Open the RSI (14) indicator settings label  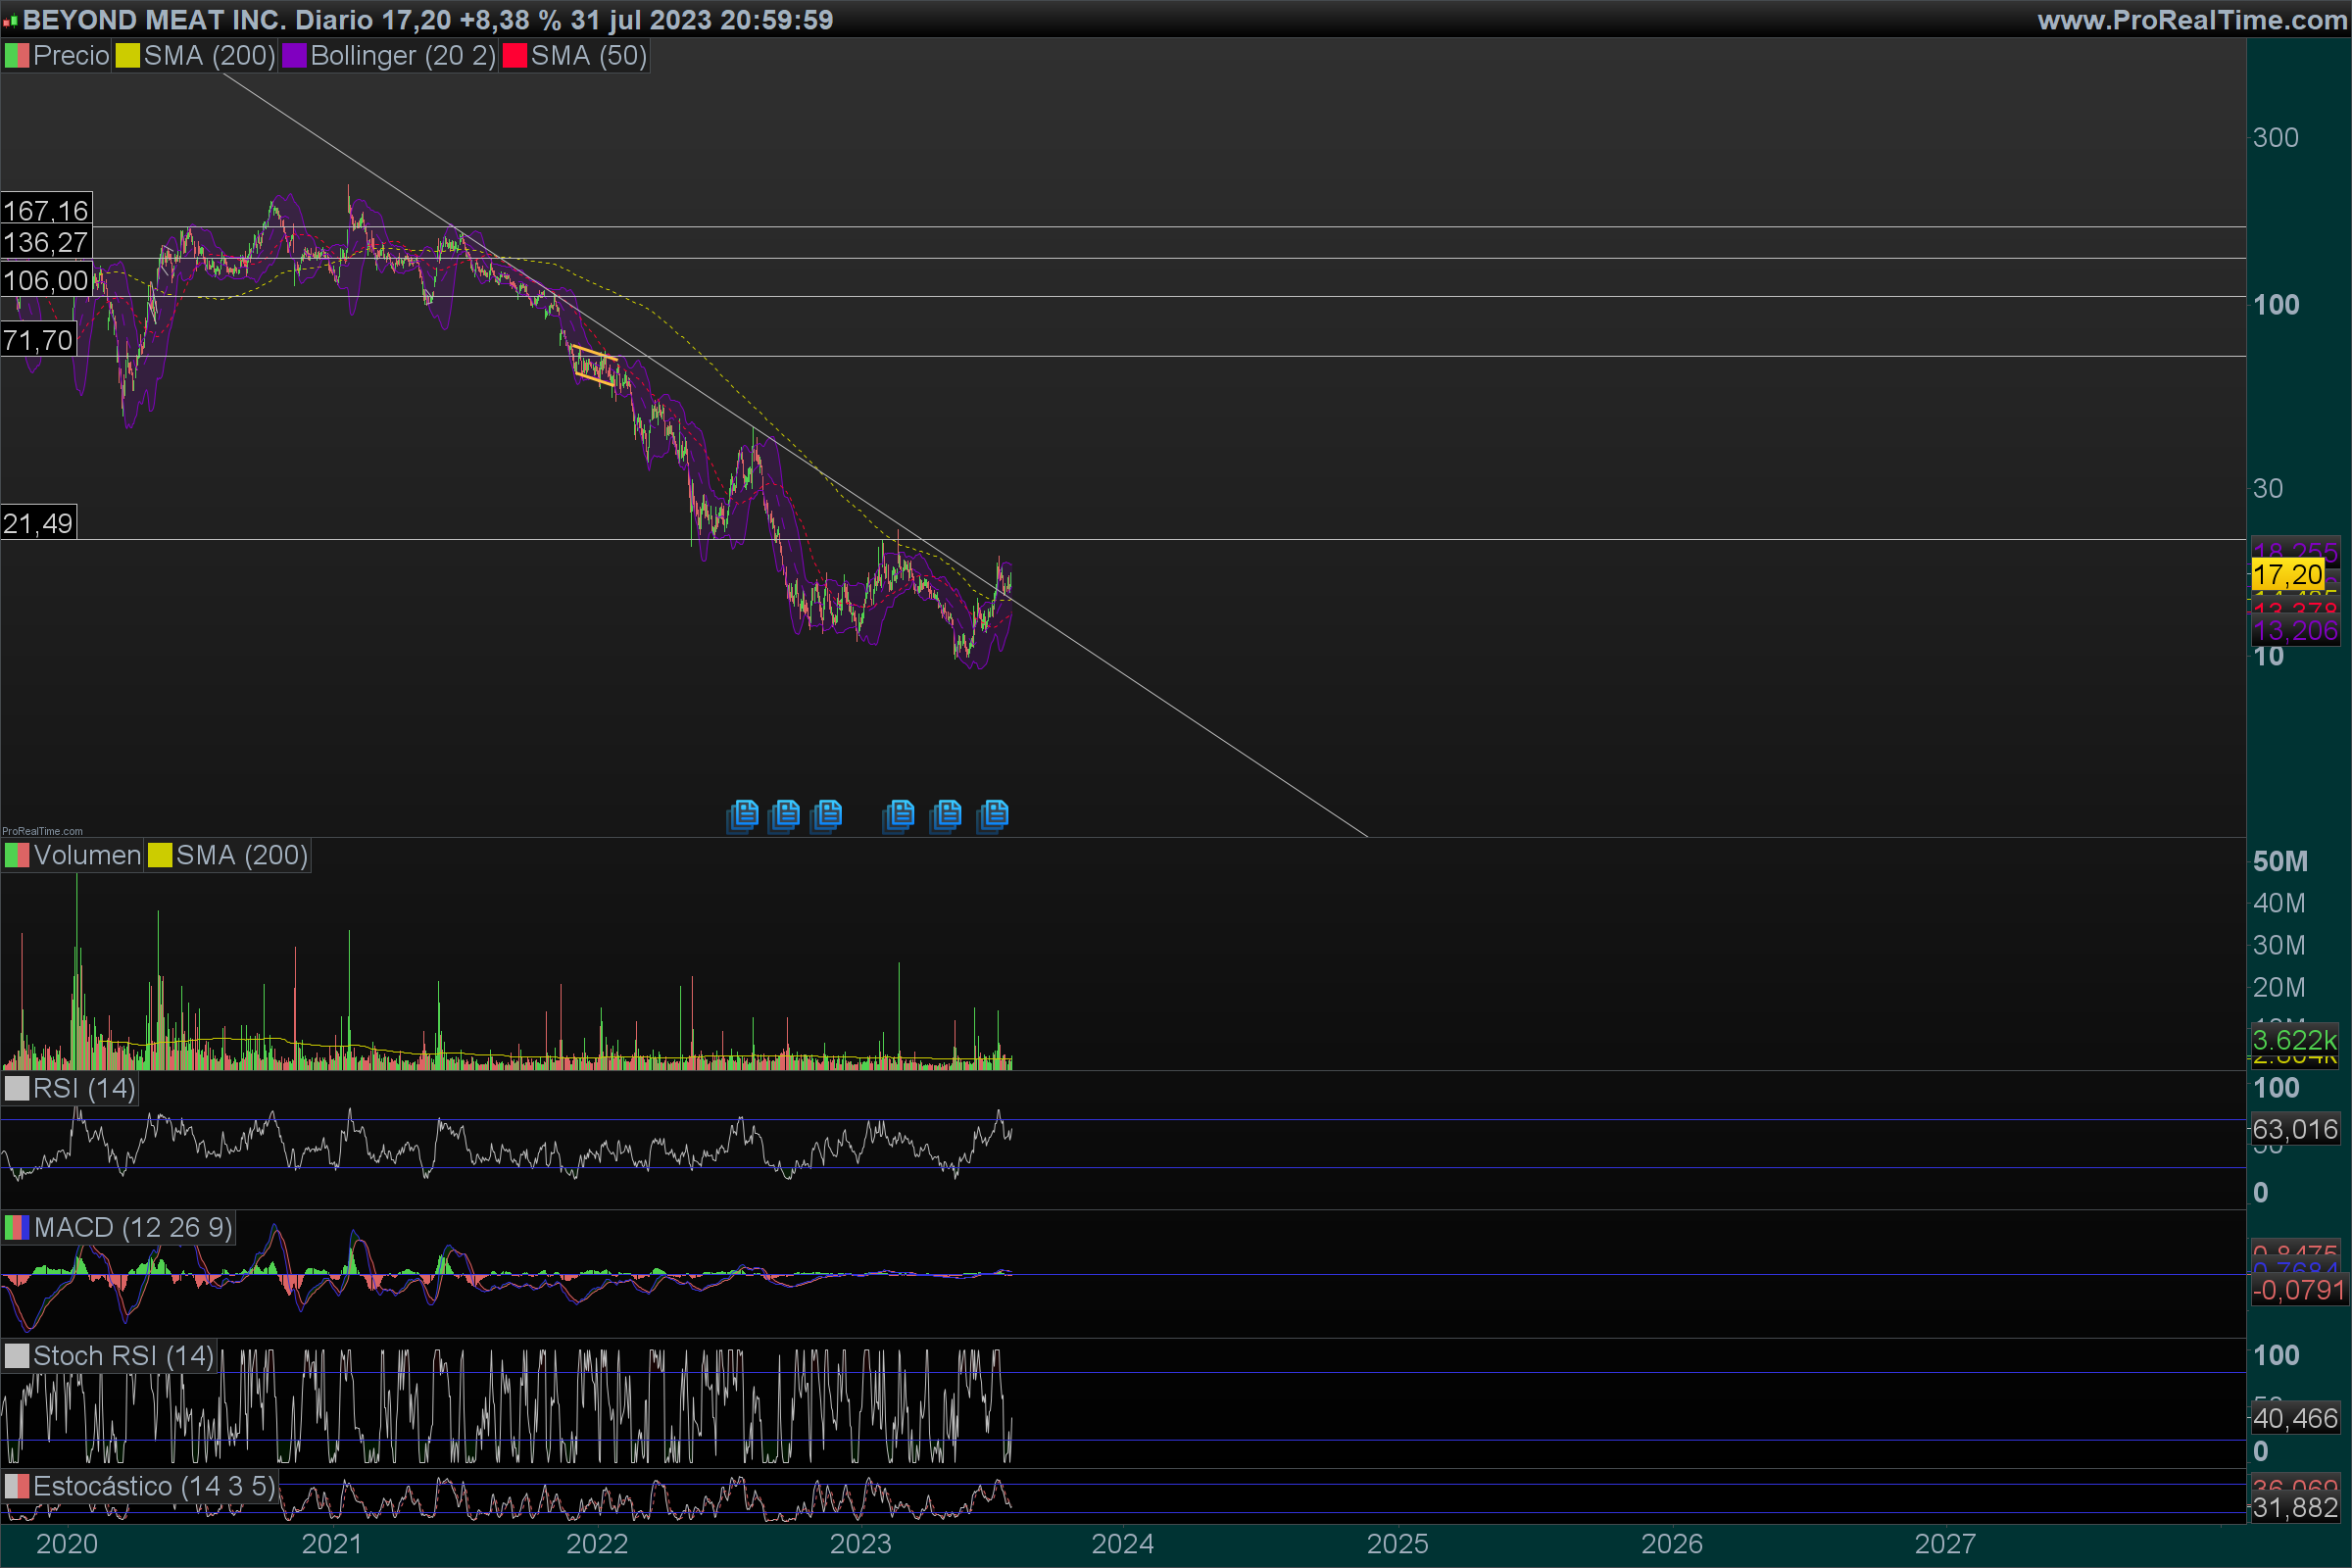pos(84,1089)
